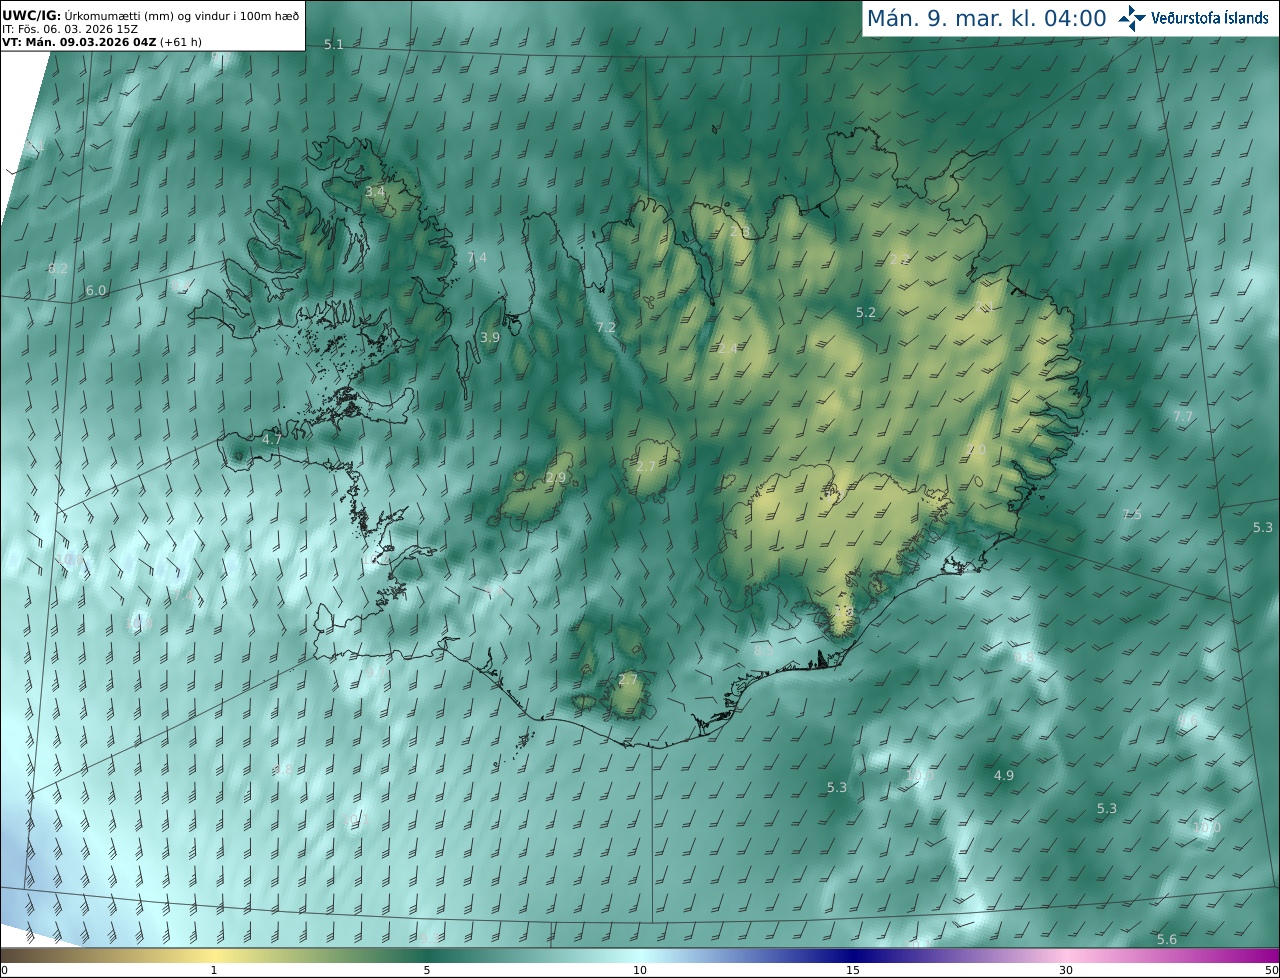Click the 8.2 value label on the map
The height and width of the screenshot is (978, 1280).
coord(58,268)
